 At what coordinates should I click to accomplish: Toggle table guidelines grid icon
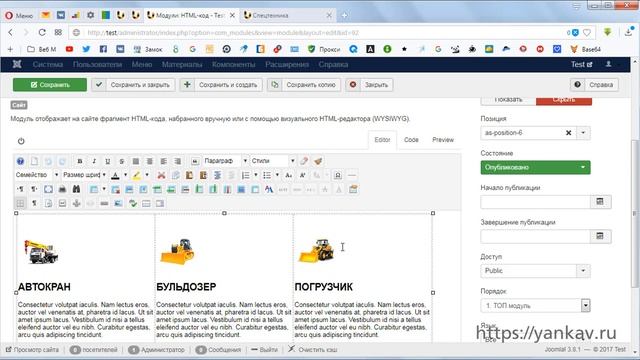20,203
